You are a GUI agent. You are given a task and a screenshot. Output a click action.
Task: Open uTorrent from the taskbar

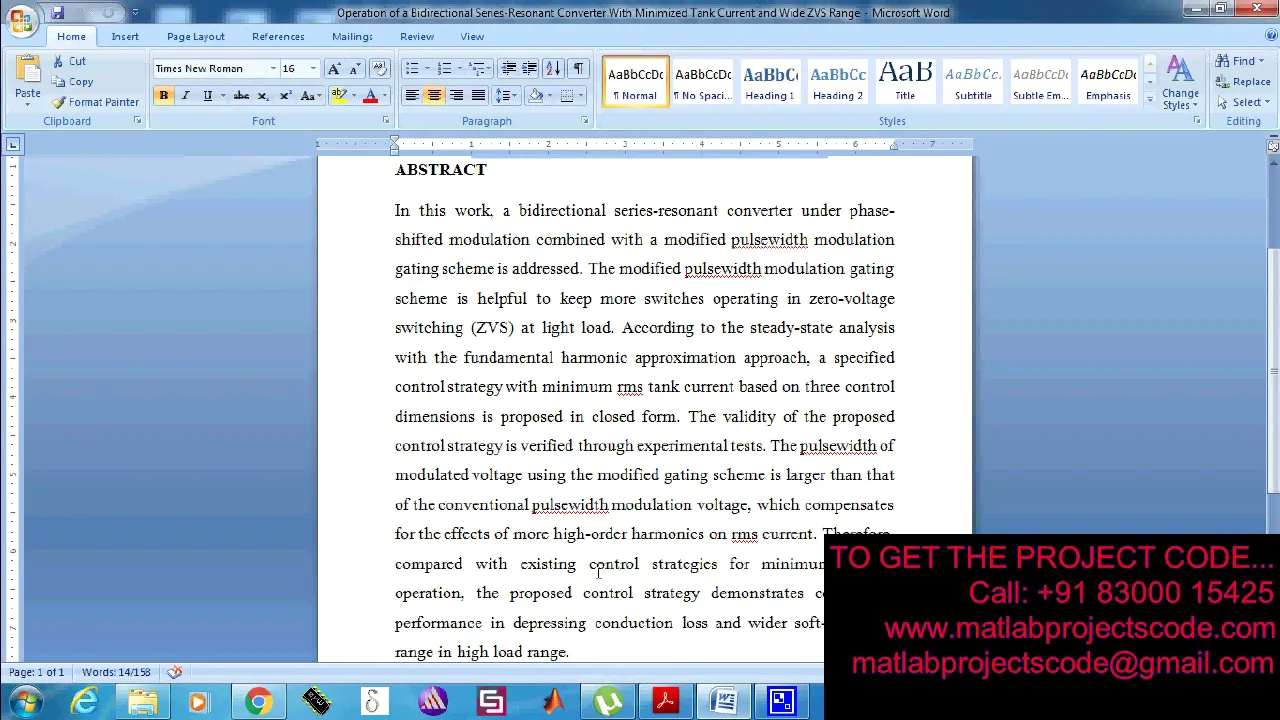pyautogui.click(x=608, y=702)
